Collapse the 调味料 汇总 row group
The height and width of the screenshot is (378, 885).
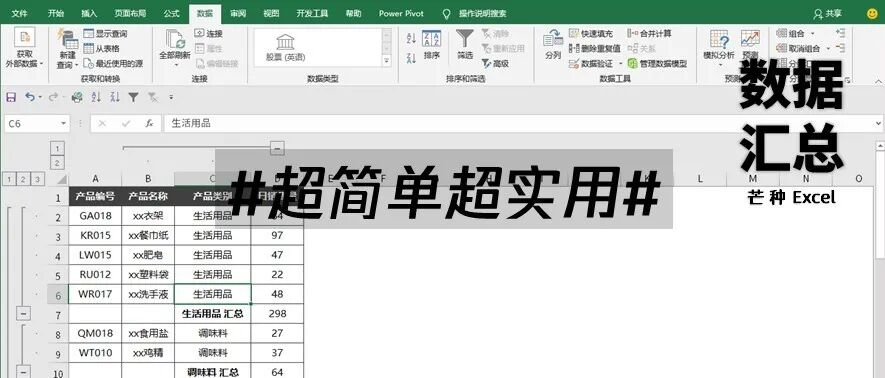click(x=24, y=372)
